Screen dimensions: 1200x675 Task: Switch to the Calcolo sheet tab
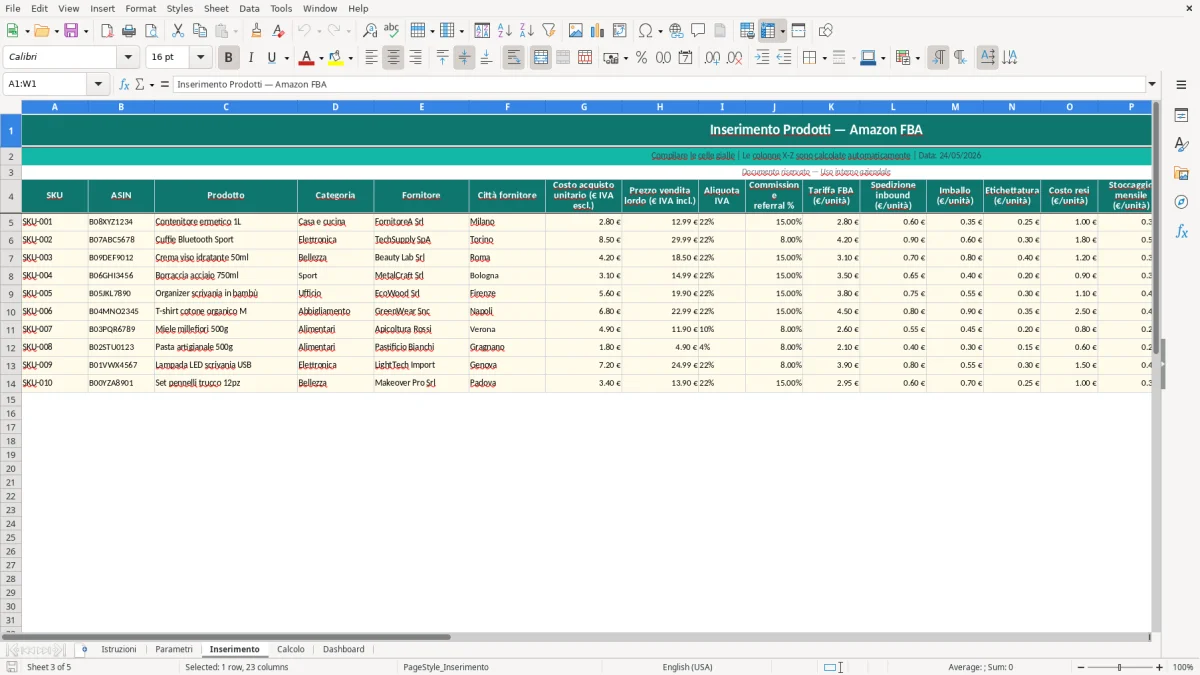pos(291,649)
